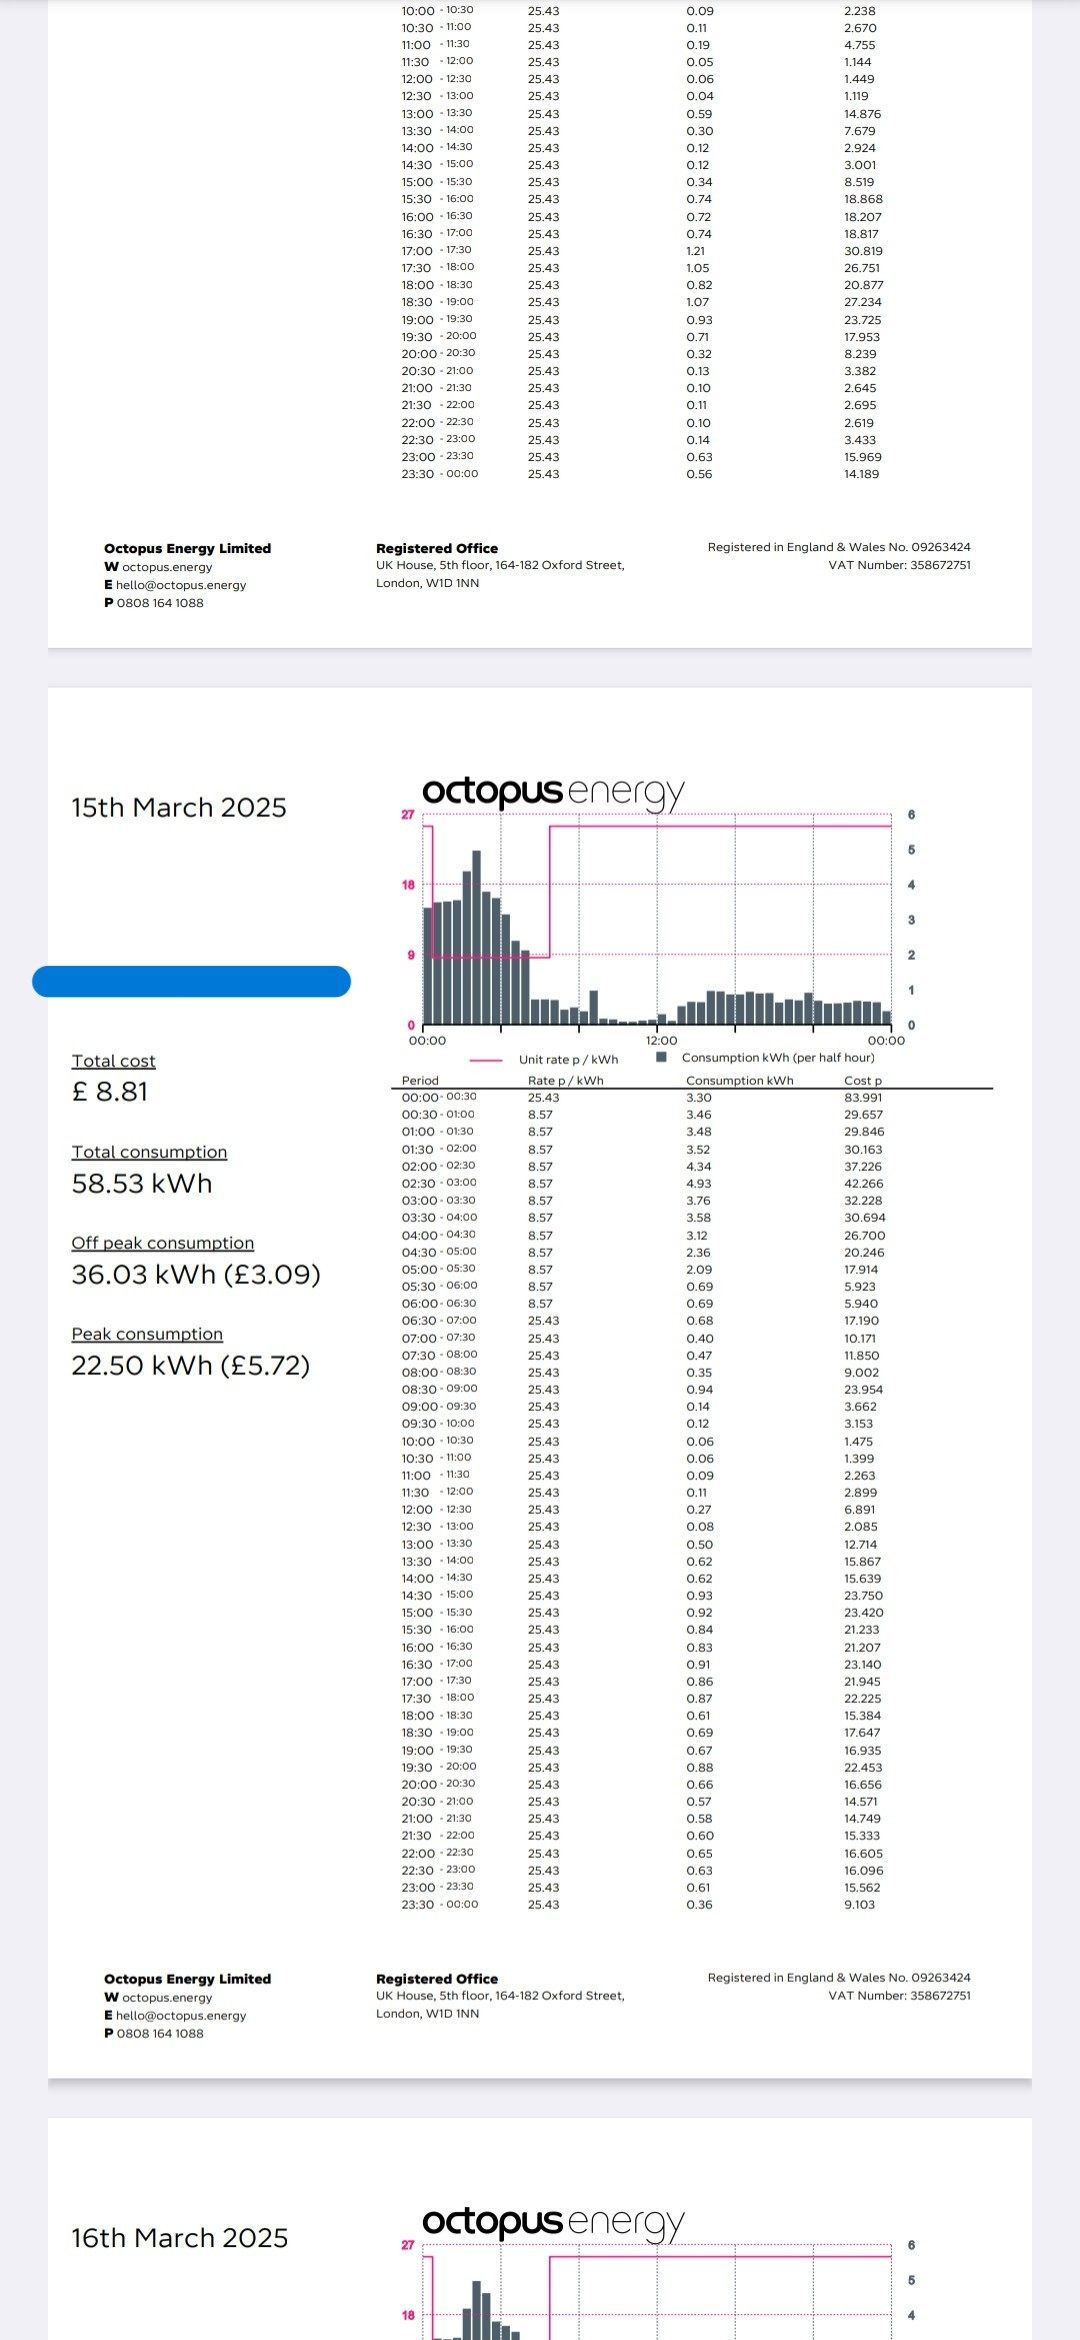Click the 36.03 kWh (£3.09) off peak value
This screenshot has width=1080, height=2340.
pos(196,1275)
